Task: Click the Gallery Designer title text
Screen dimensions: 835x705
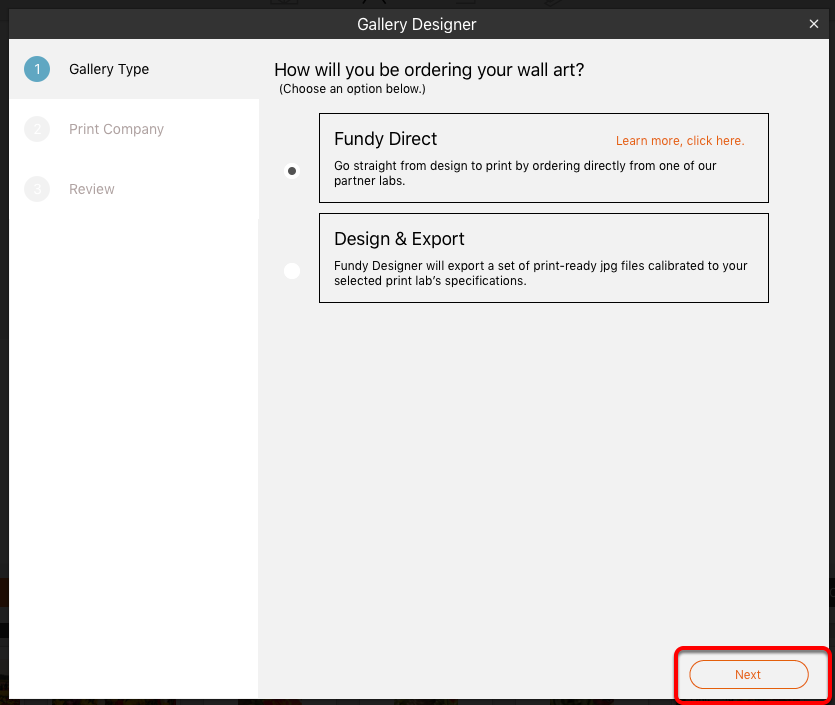Action: coord(416,24)
